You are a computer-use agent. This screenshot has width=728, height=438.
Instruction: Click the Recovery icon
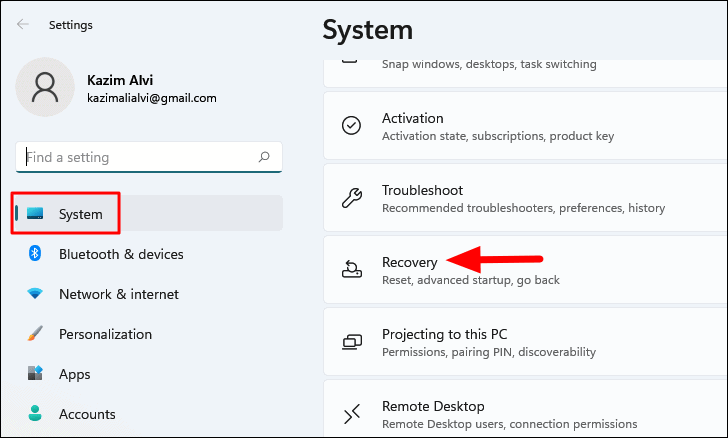point(351,269)
